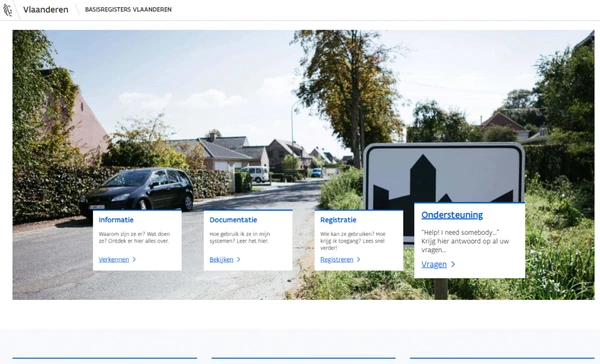This screenshot has width=600, height=364.
Task: Click the arrow beside Registreren
Action: click(x=359, y=260)
